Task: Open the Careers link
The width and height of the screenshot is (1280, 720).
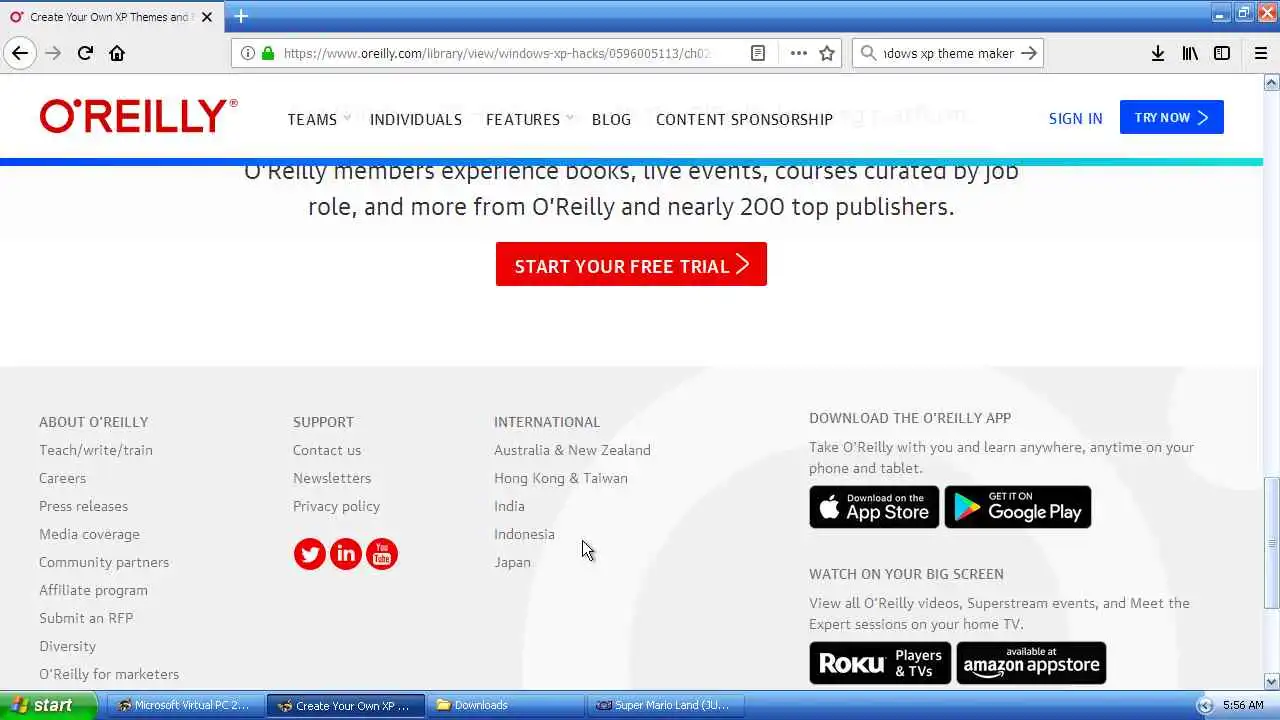Action: (62, 478)
